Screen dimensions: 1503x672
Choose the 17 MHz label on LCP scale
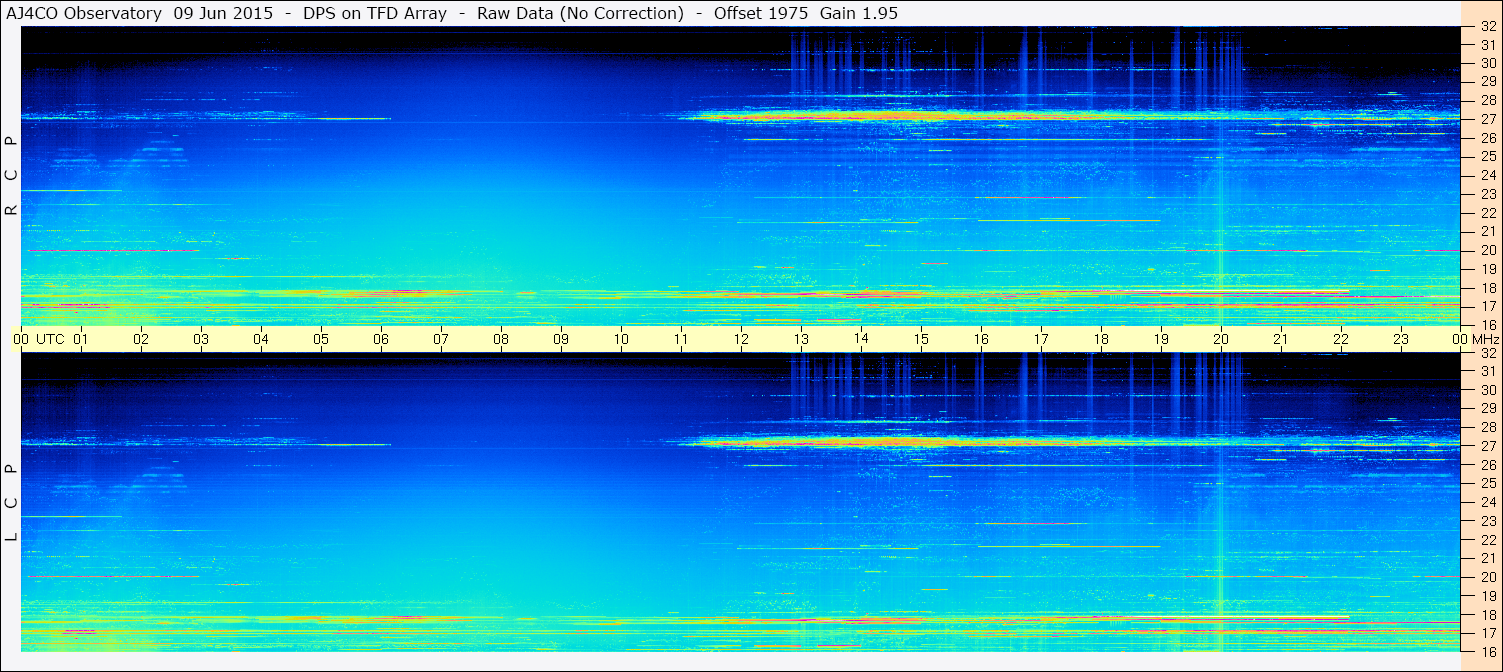(x=1487, y=633)
